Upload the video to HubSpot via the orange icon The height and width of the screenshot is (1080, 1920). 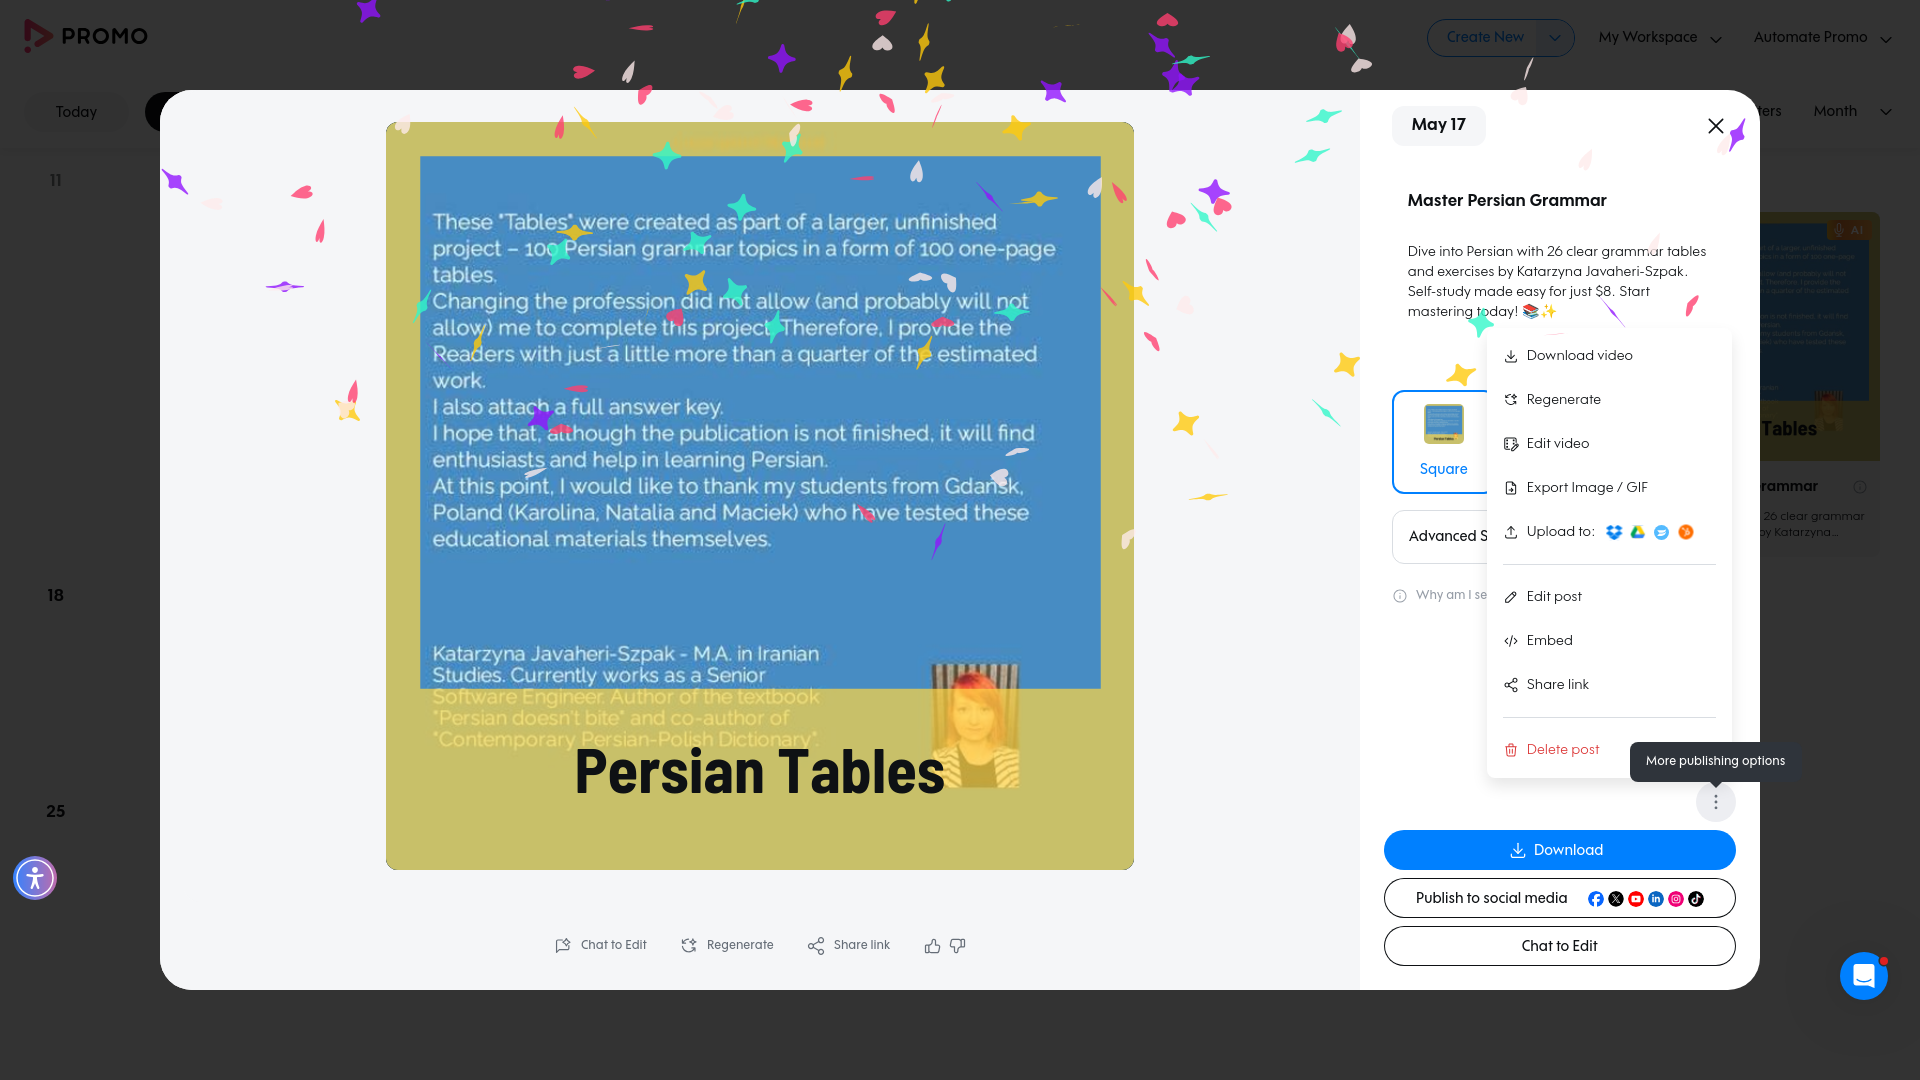point(1686,532)
